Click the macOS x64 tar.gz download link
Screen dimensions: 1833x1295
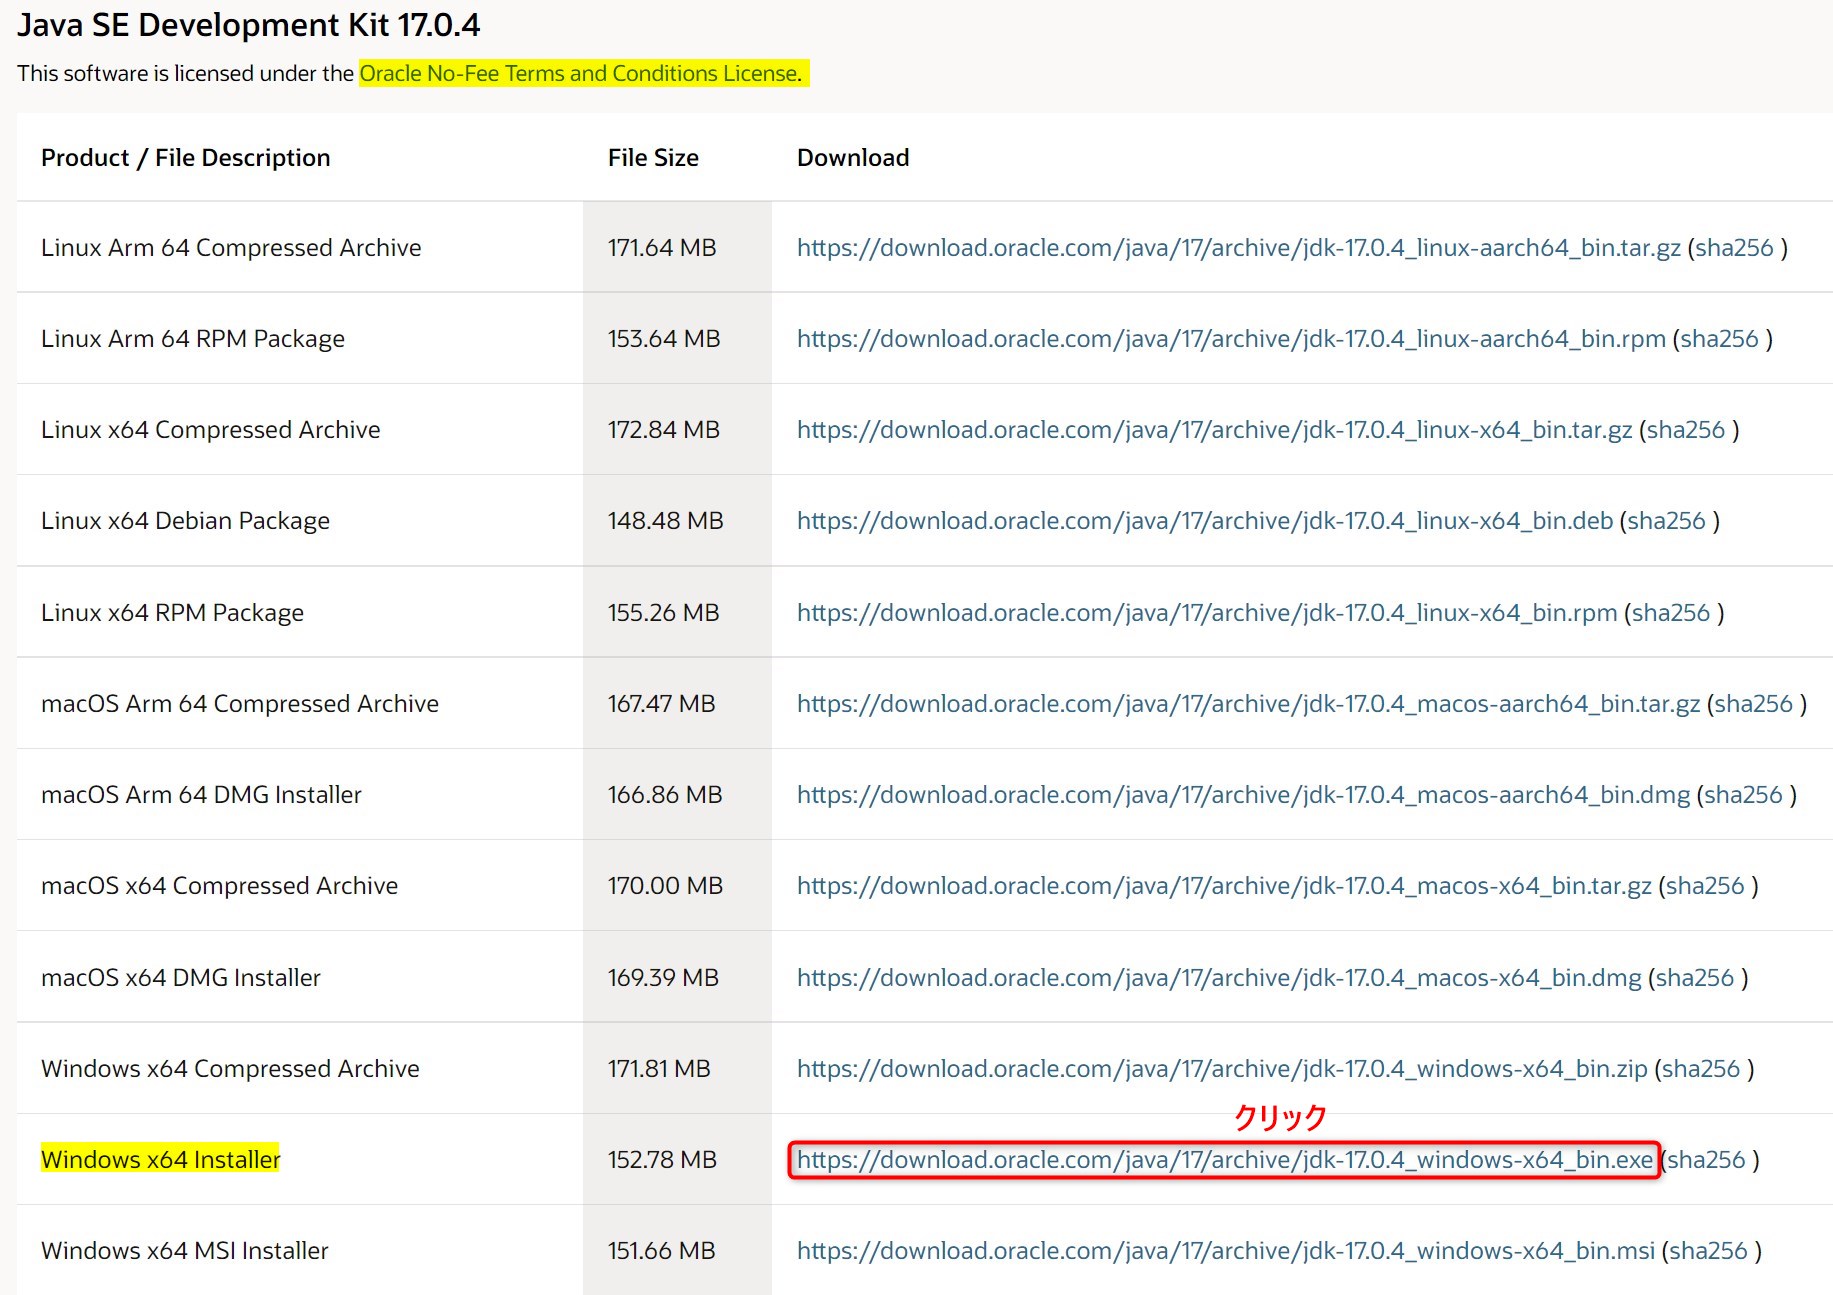(1224, 886)
